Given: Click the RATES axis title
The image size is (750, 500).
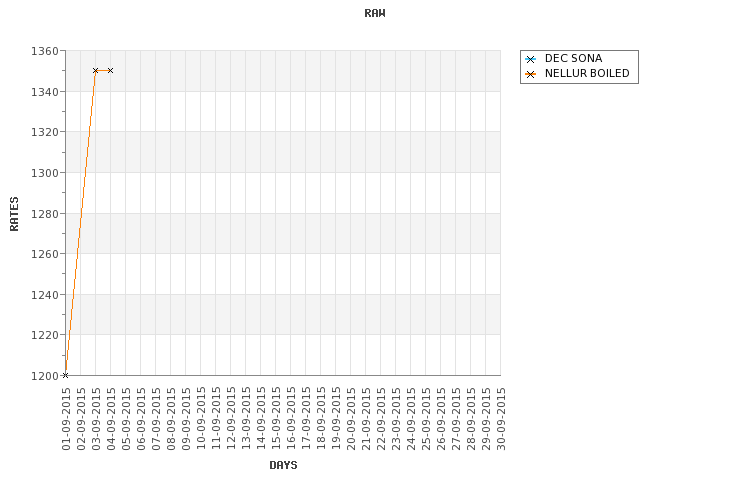Looking at the screenshot, I should (14, 214).
